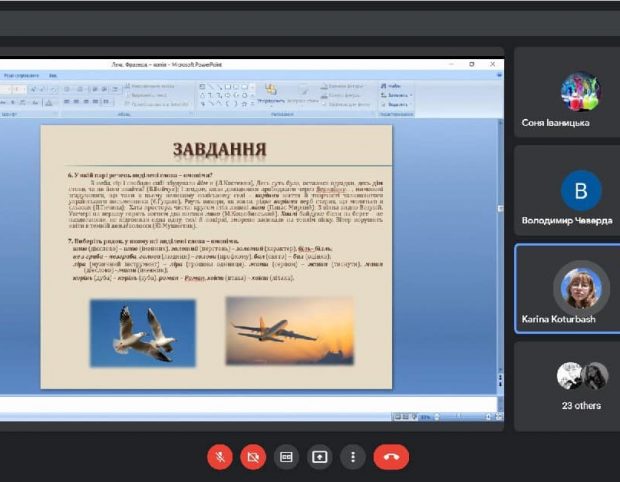The height and width of the screenshot is (482, 620).
Task: Click the fit slide to window icon
Action: coord(499,416)
